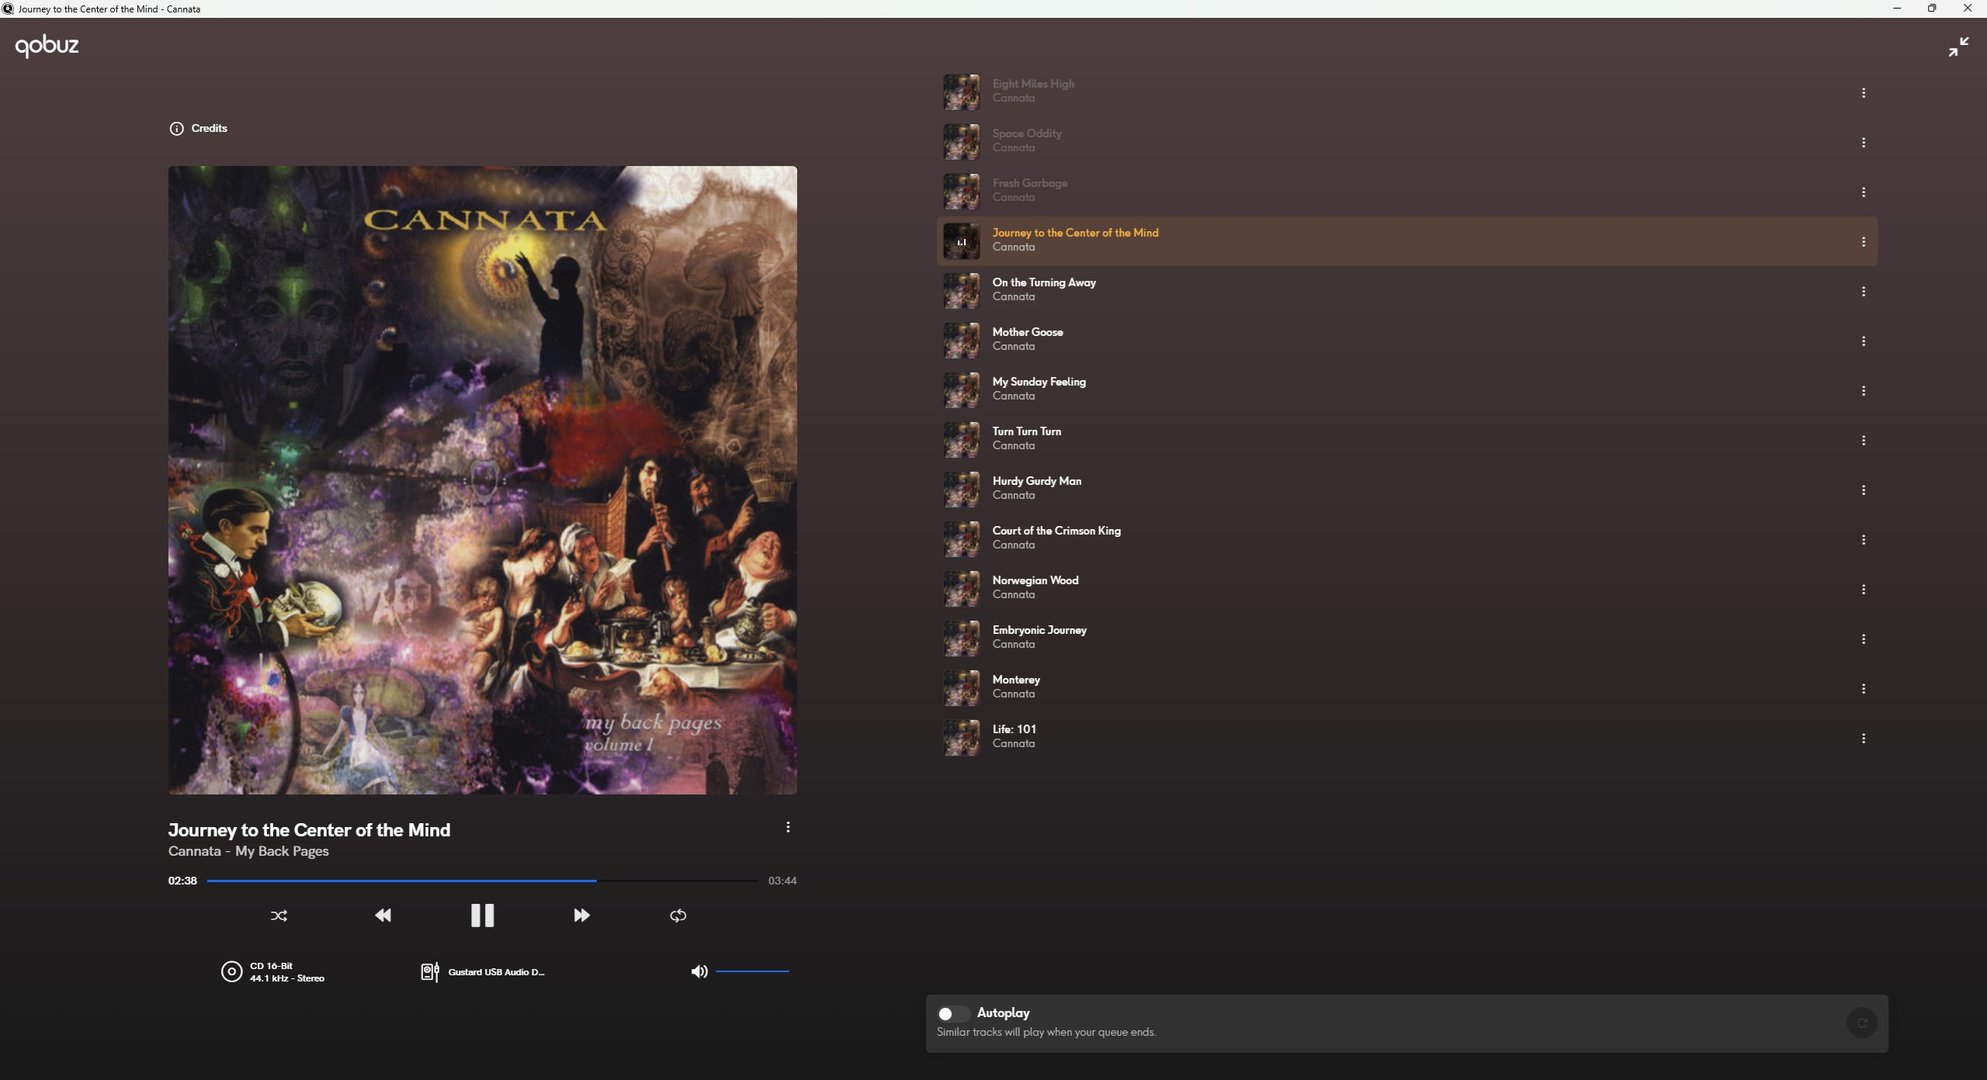This screenshot has height=1080, width=1987.
Task: Click the Cannata - My Back Pages link
Action: (248, 851)
